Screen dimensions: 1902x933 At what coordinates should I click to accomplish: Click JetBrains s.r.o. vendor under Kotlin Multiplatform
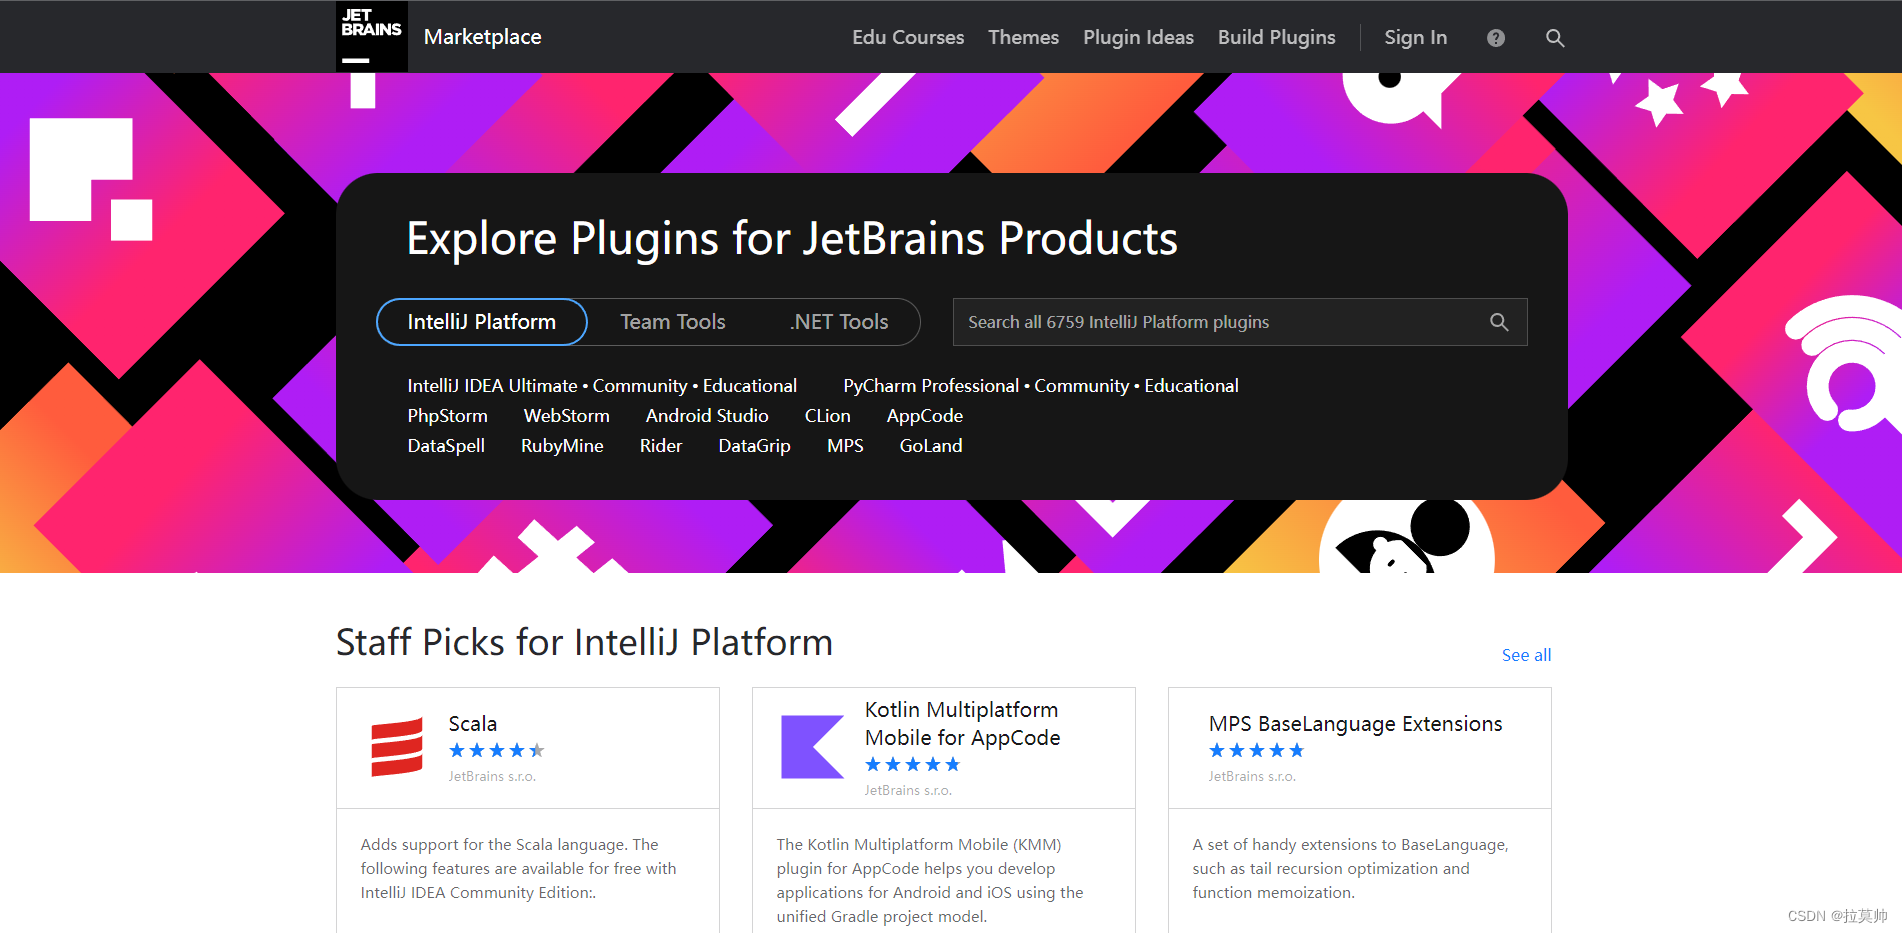(908, 790)
